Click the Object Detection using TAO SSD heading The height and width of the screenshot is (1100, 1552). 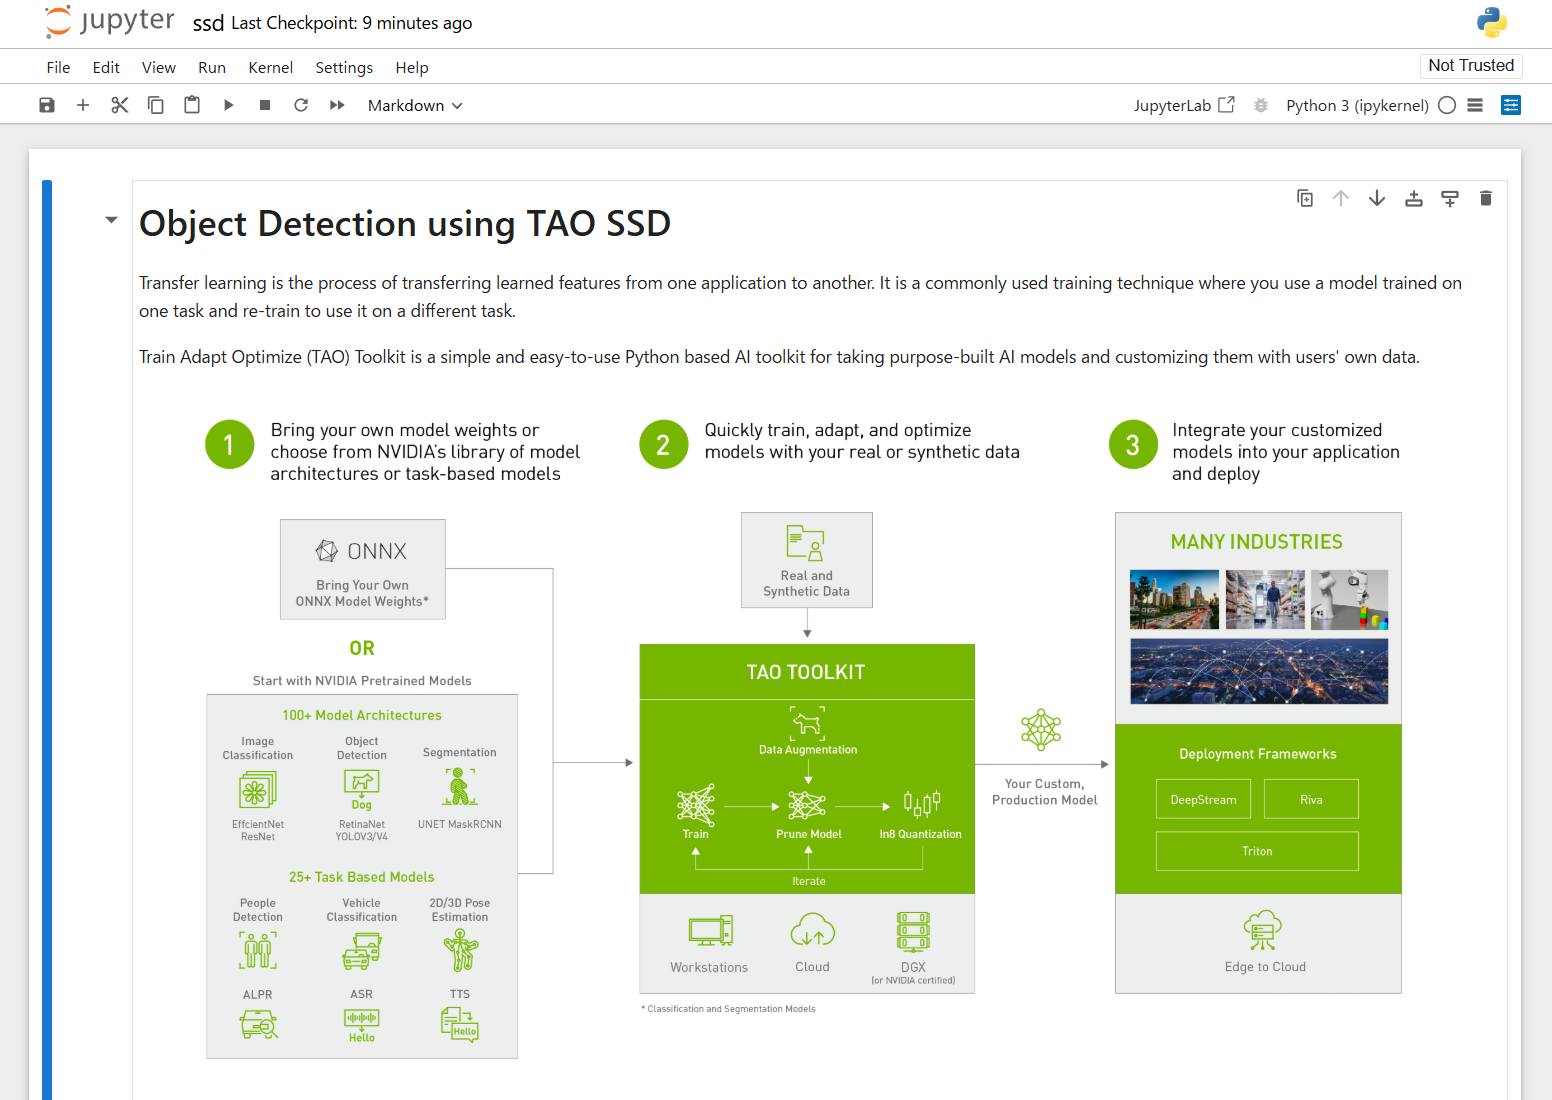click(405, 223)
